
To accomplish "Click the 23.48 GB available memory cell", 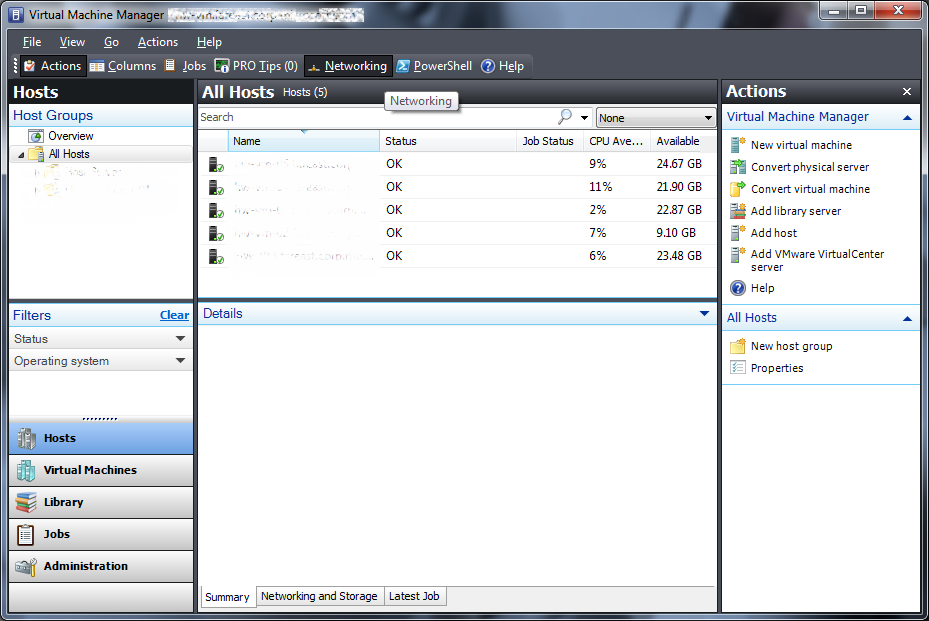I will coord(679,256).
